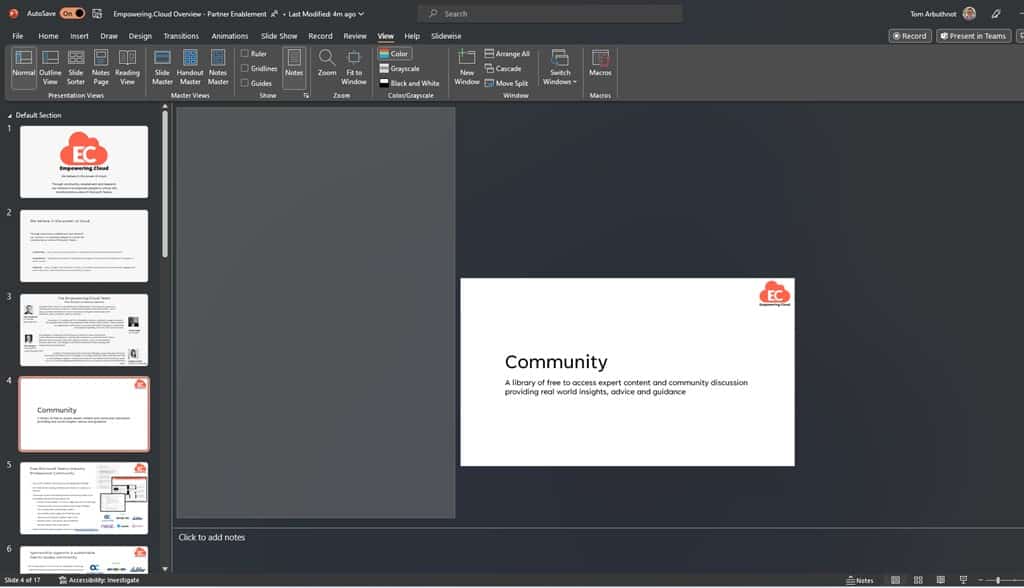Fit slide to window
The height and width of the screenshot is (588, 1024).
(353, 68)
